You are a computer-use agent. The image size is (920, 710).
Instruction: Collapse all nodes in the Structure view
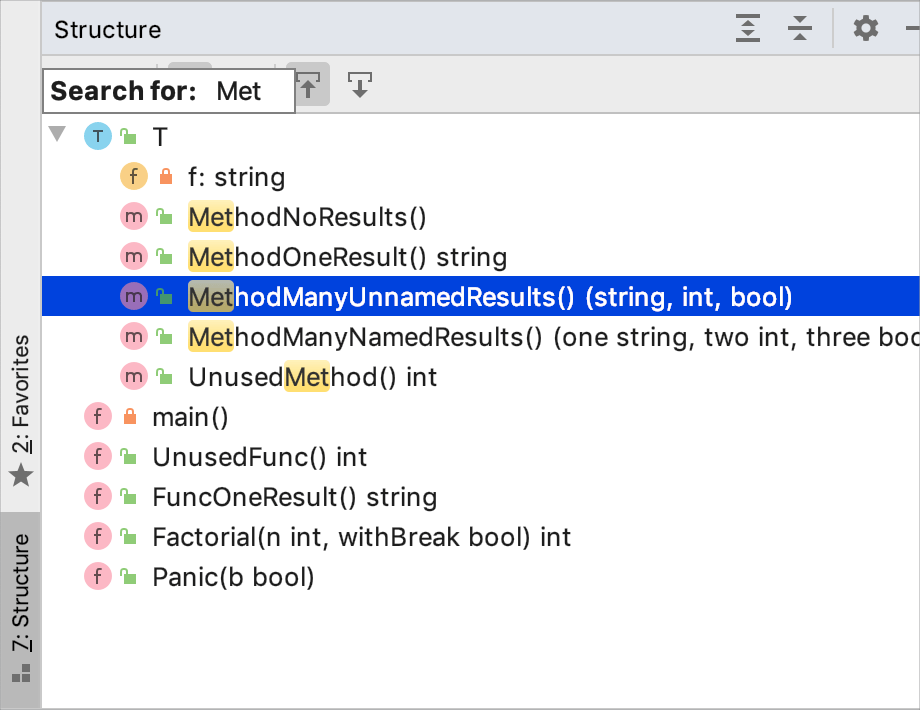point(799,28)
